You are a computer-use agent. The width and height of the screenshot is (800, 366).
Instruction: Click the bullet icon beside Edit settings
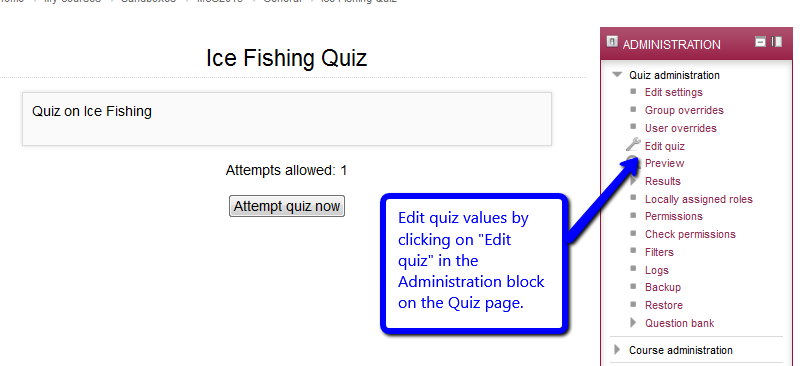click(x=634, y=91)
